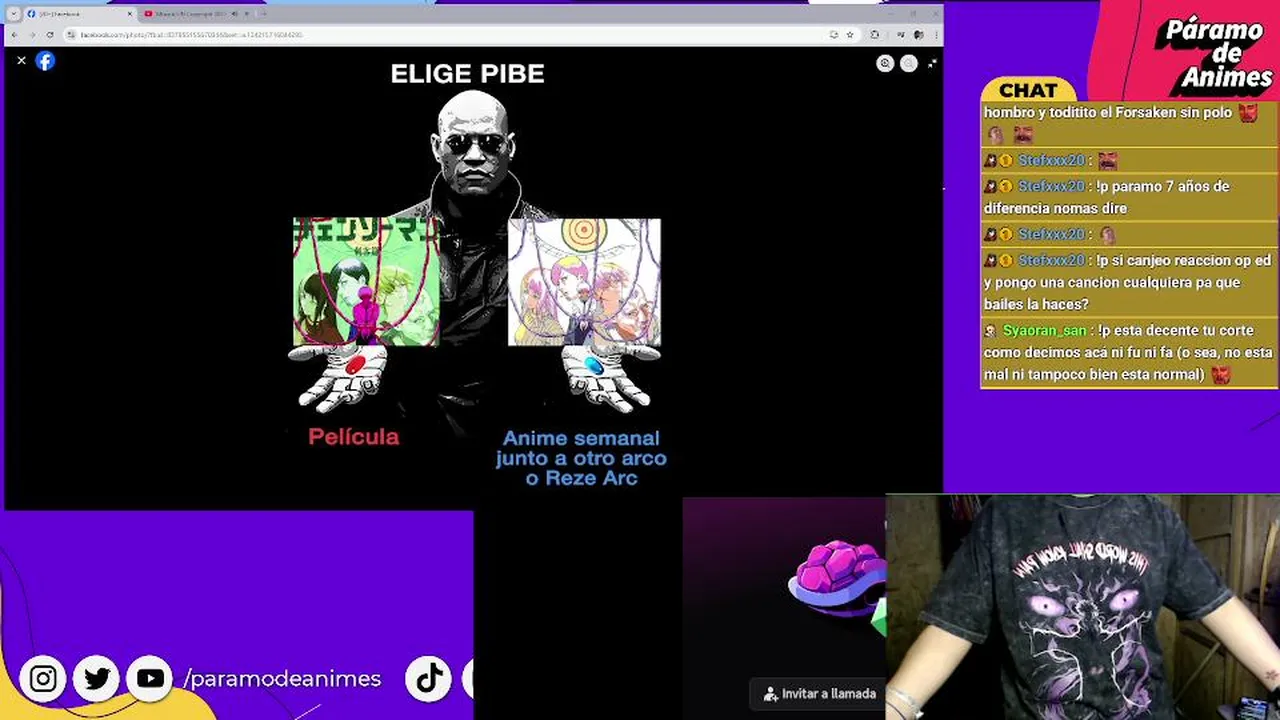This screenshot has height=720, width=1280.
Task: Click the red Película text
Action: pyautogui.click(x=353, y=437)
